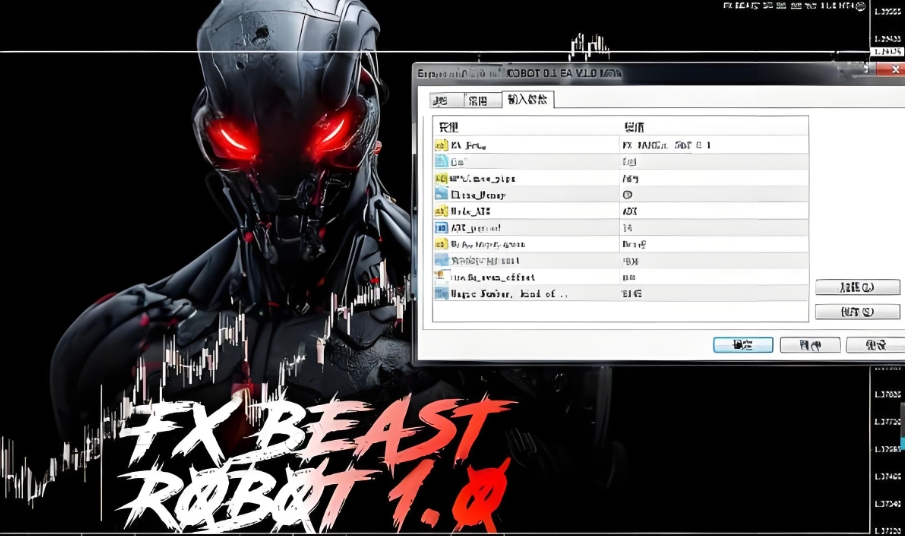Select the parameter name ending in max_pips
Viewport: 905px width, 536px height.
[483, 178]
